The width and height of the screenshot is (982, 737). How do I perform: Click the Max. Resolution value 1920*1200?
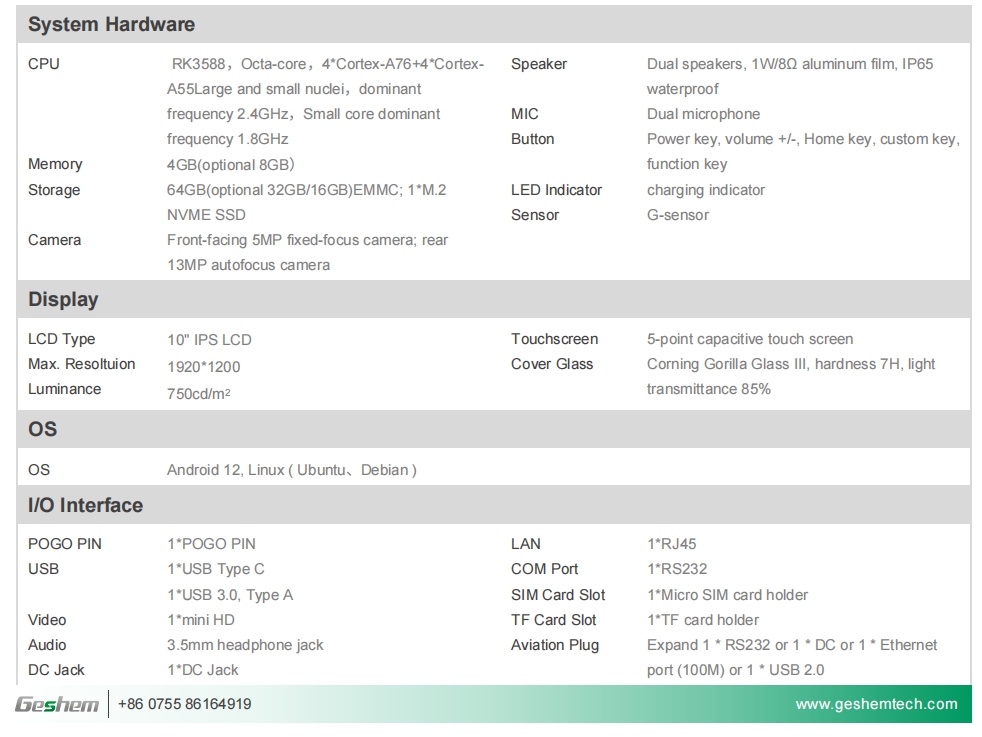(203, 364)
